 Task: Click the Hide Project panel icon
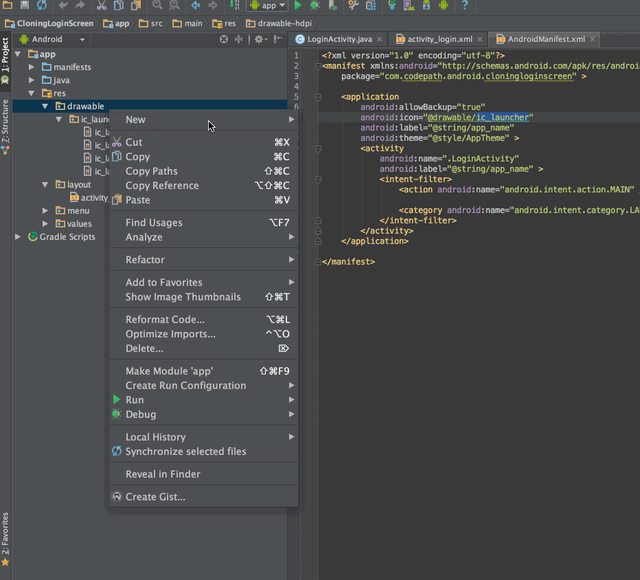click(277, 39)
